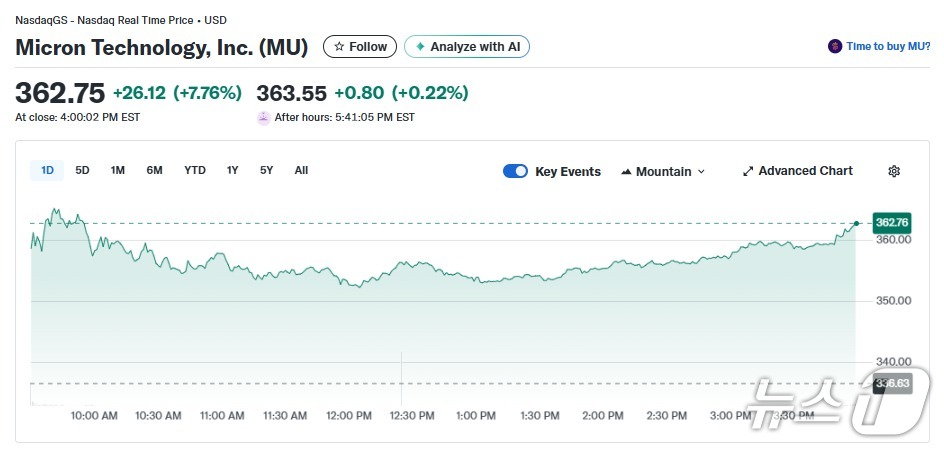Click the Mountain chart type icon
Viewport: 944px width, 449px height.
click(627, 172)
